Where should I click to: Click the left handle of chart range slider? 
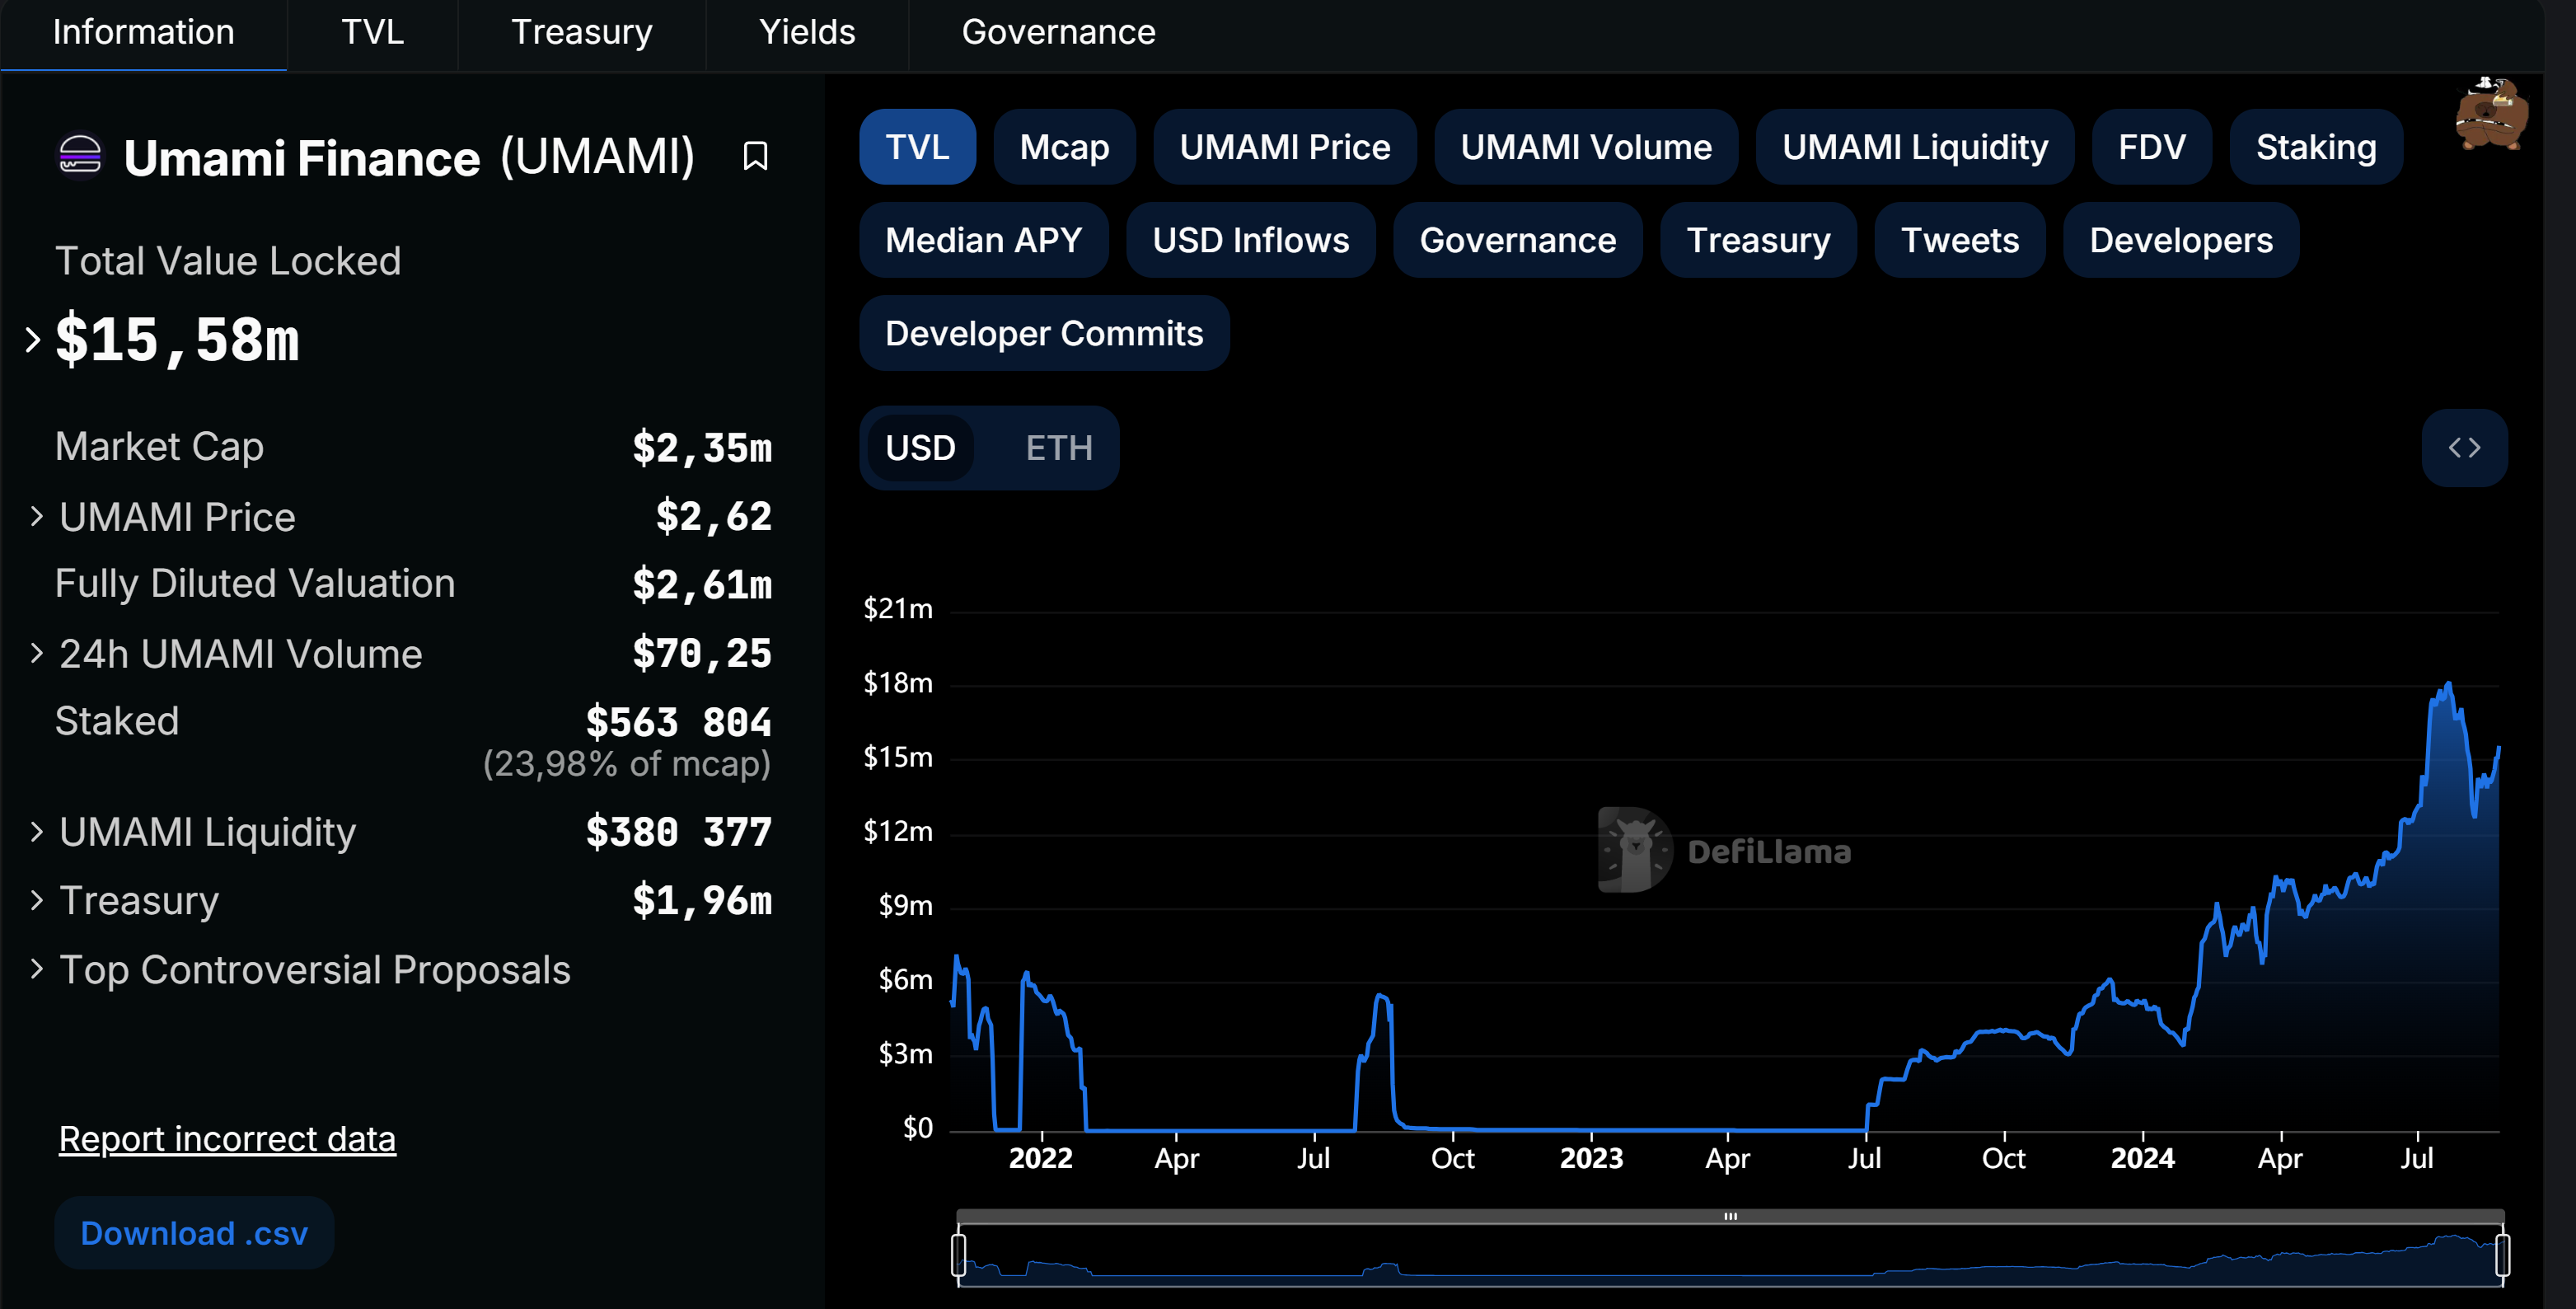pos(958,1254)
